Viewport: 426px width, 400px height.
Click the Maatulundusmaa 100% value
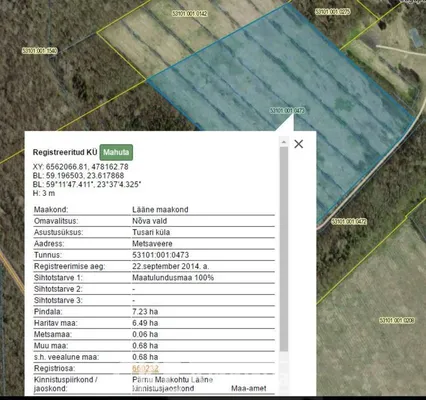(173, 278)
